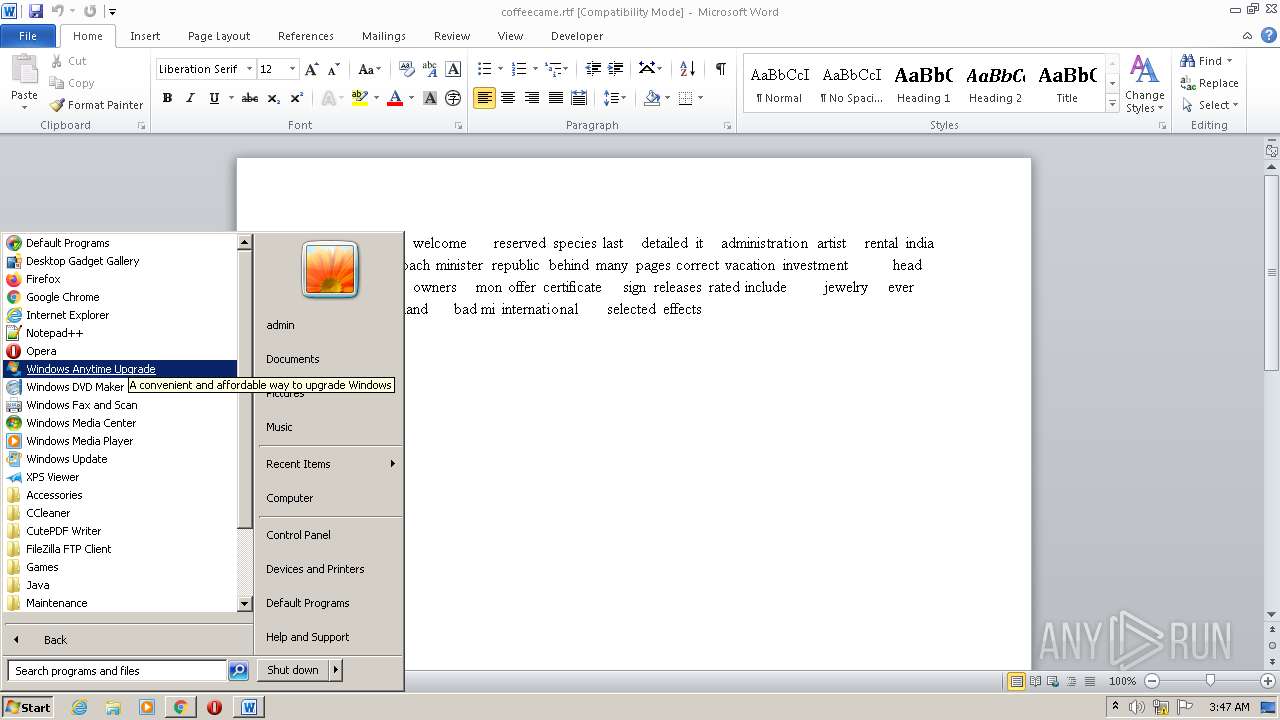This screenshot has width=1280, height=720.
Task: Toggle Underline formatting
Action: (x=213, y=98)
